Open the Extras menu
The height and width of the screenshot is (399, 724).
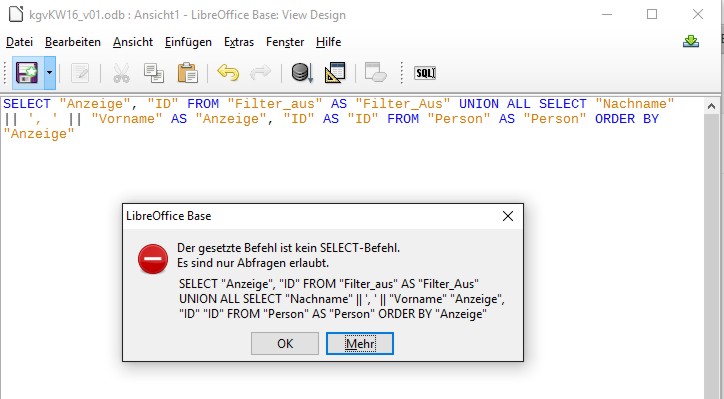pyautogui.click(x=239, y=42)
